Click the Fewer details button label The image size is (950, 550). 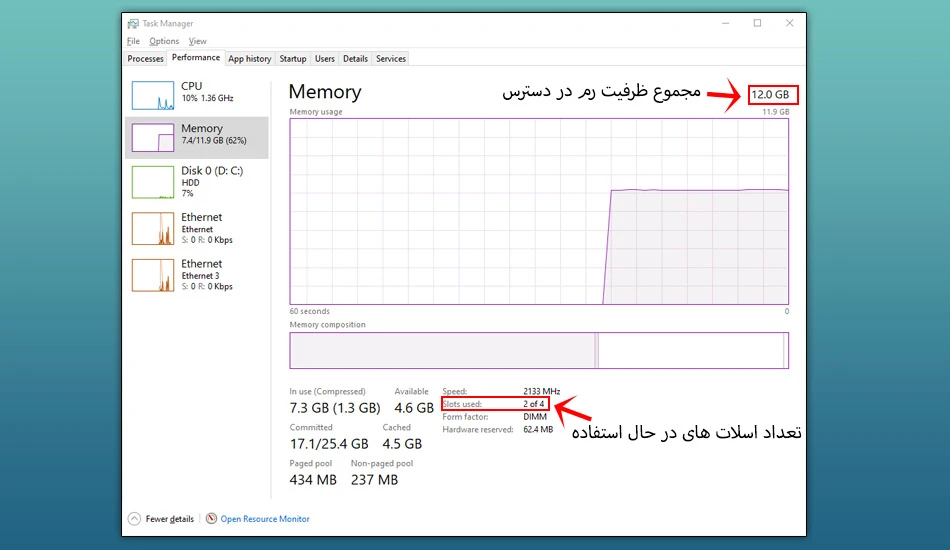click(x=170, y=519)
